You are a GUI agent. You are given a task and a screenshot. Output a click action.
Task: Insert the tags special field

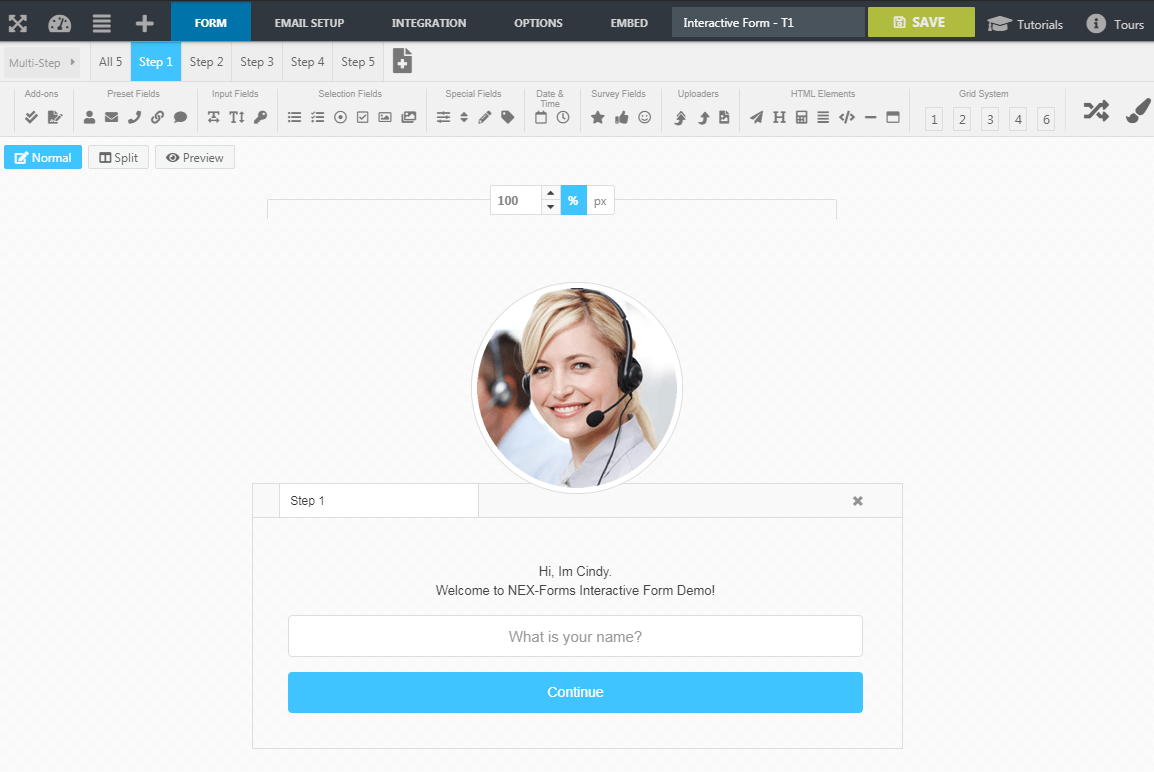pyautogui.click(x=507, y=117)
